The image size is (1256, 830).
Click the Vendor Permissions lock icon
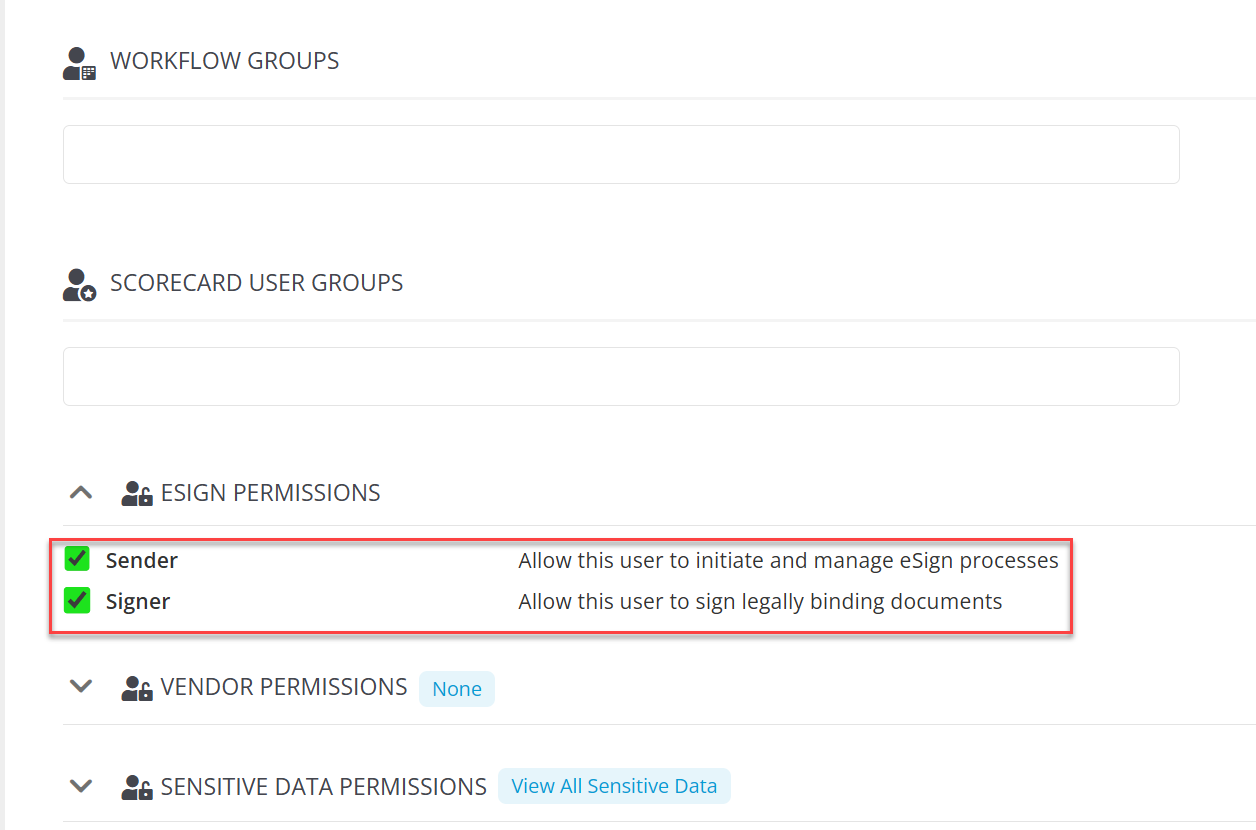point(137,688)
